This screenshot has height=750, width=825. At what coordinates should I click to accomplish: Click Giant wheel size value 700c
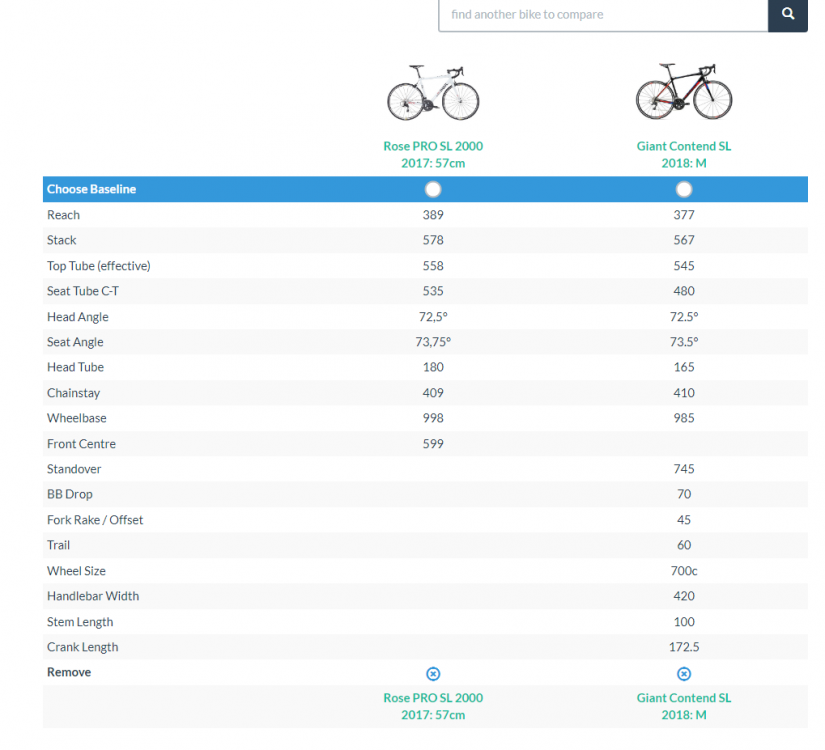[x=683, y=571]
